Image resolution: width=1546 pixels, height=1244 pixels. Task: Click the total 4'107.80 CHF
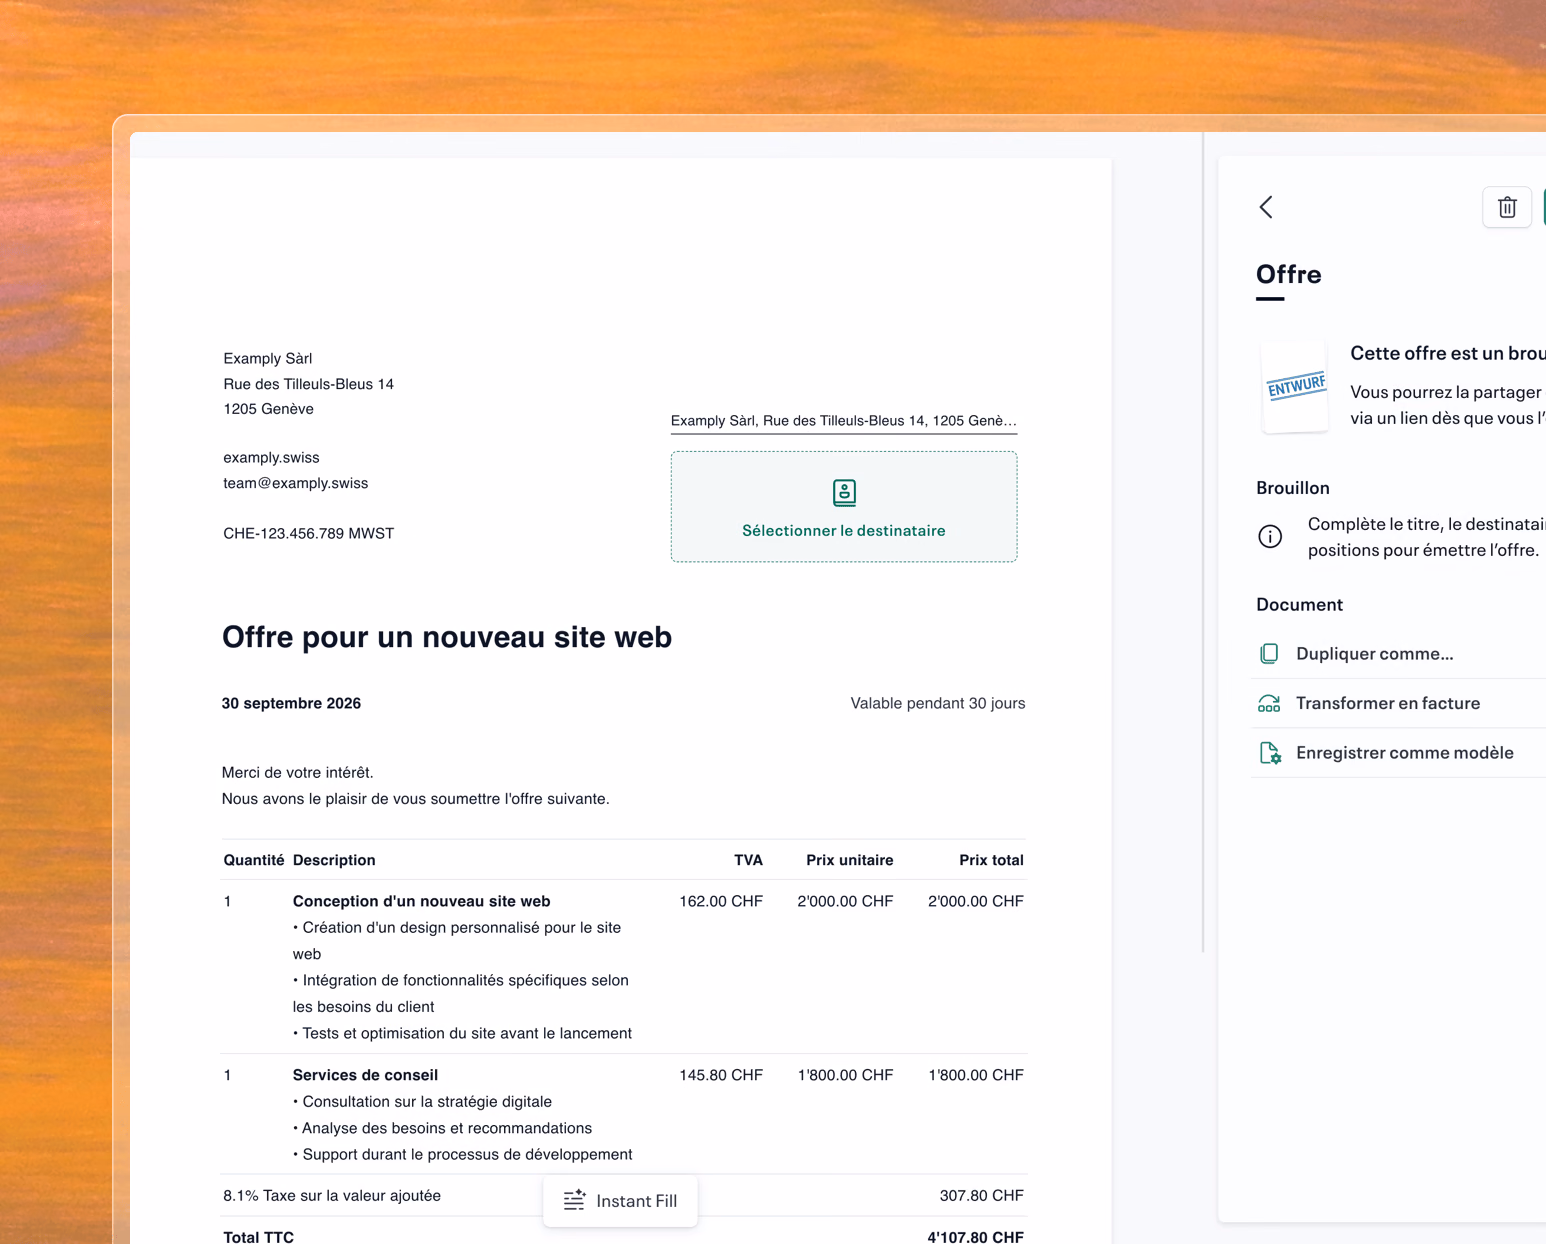click(x=975, y=1237)
